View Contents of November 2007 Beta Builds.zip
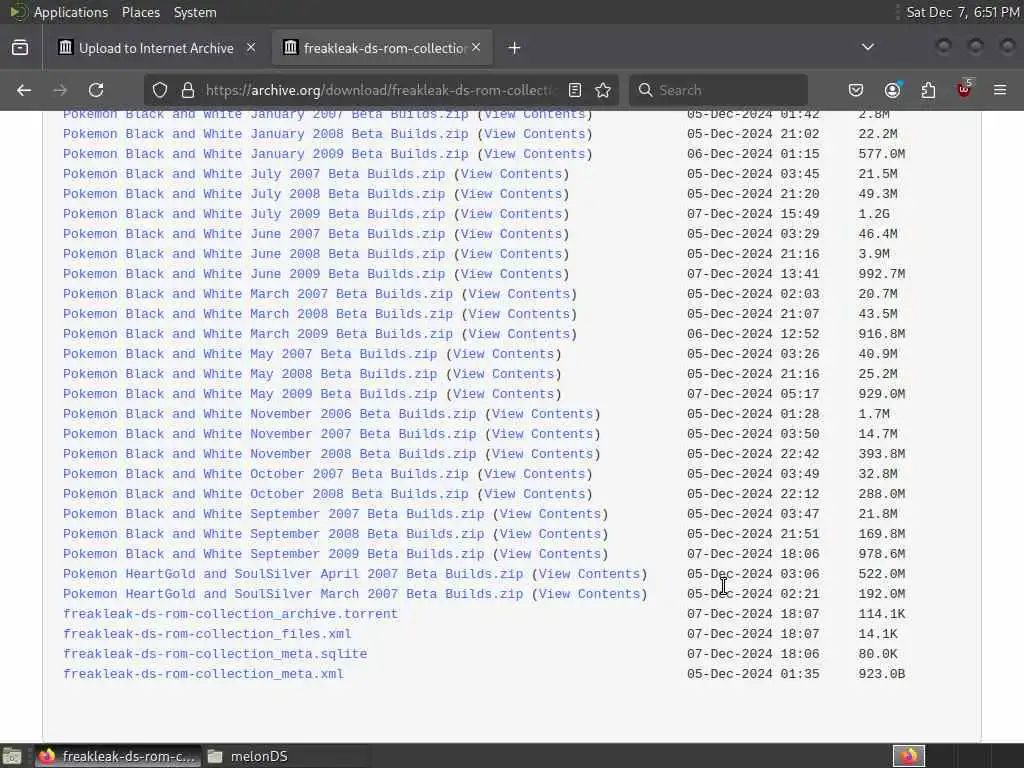This screenshot has width=1024, height=768. 543,434
